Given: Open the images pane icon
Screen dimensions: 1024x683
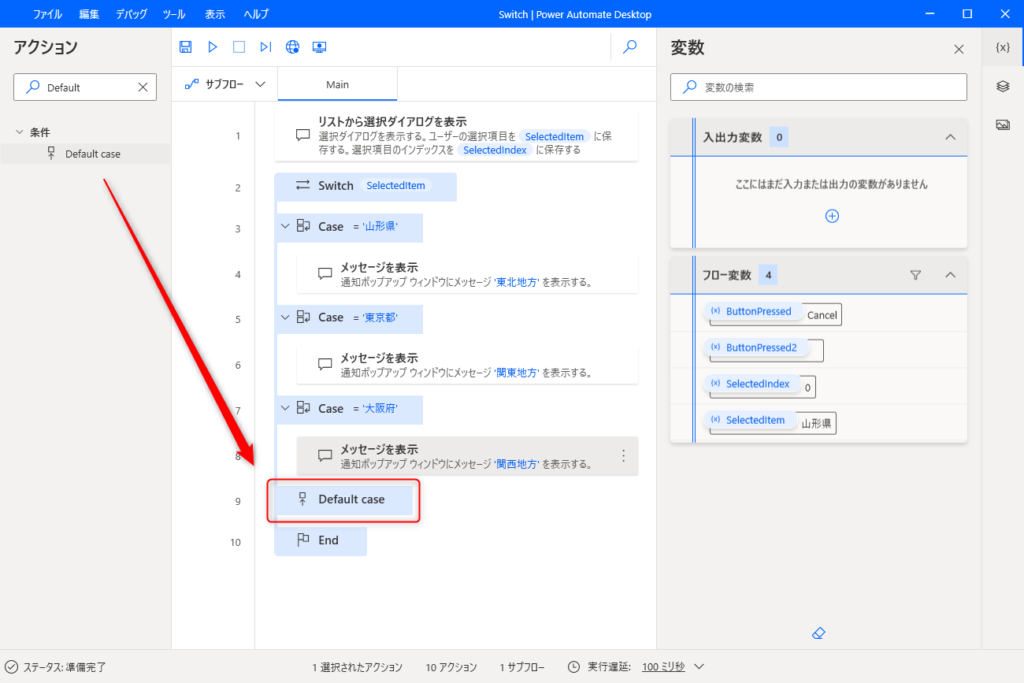Looking at the screenshot, I should click(1002, 125).
